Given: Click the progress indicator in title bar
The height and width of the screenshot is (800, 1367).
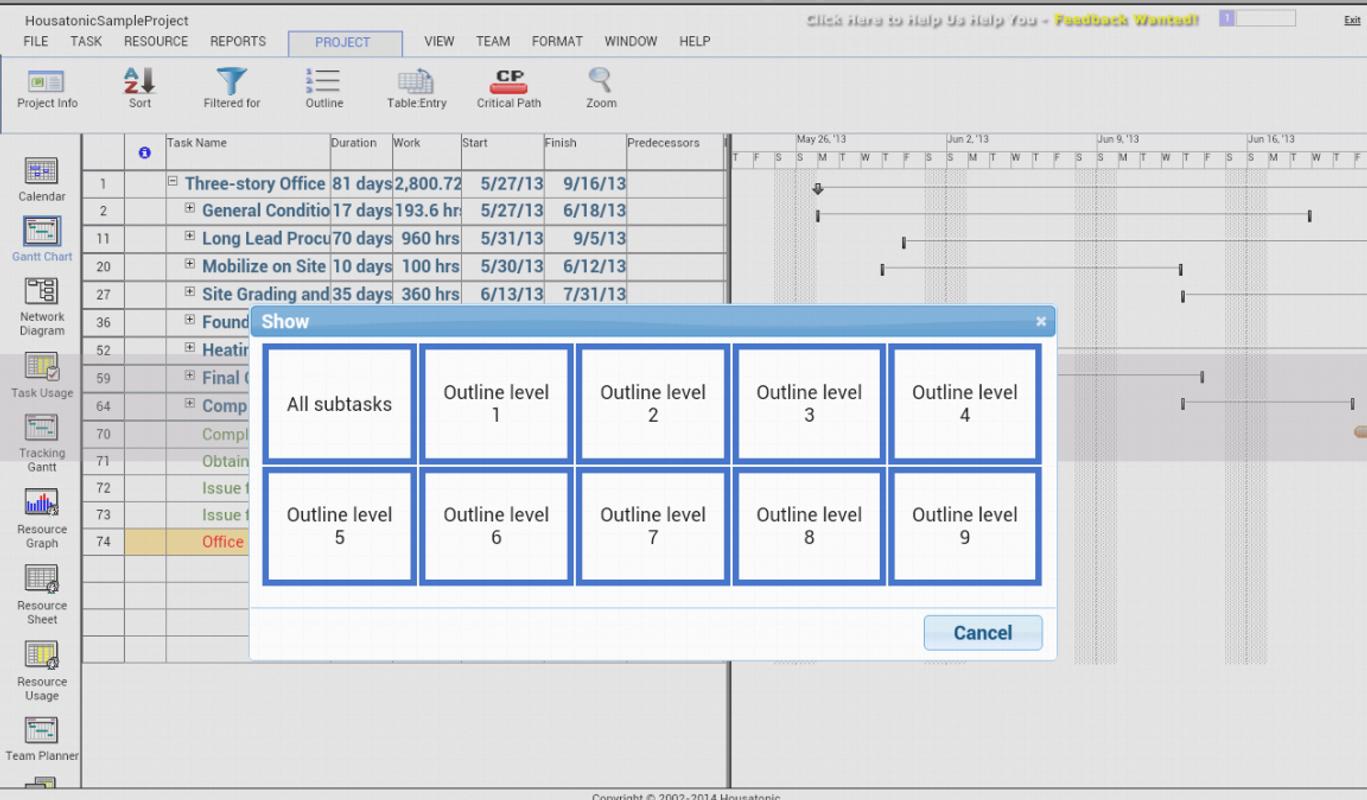Looking at the screenshot, I should [1257, 18].
